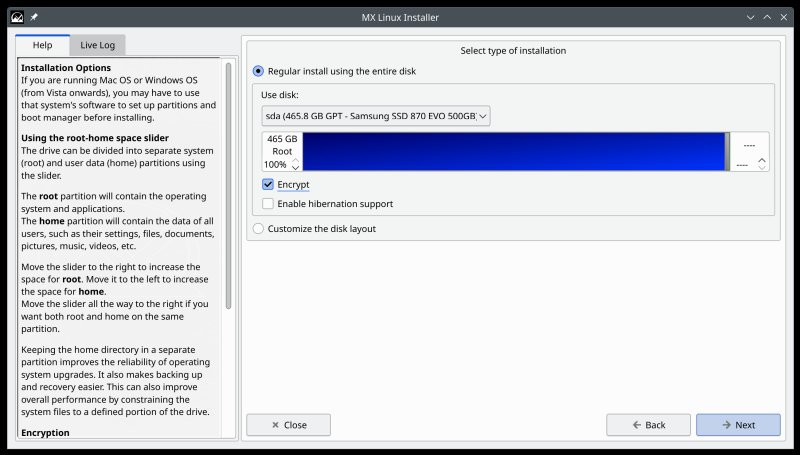This screenshot has height=455, width=800.
Task: Open the Use disk dropdown
Action: pos(376,116)
